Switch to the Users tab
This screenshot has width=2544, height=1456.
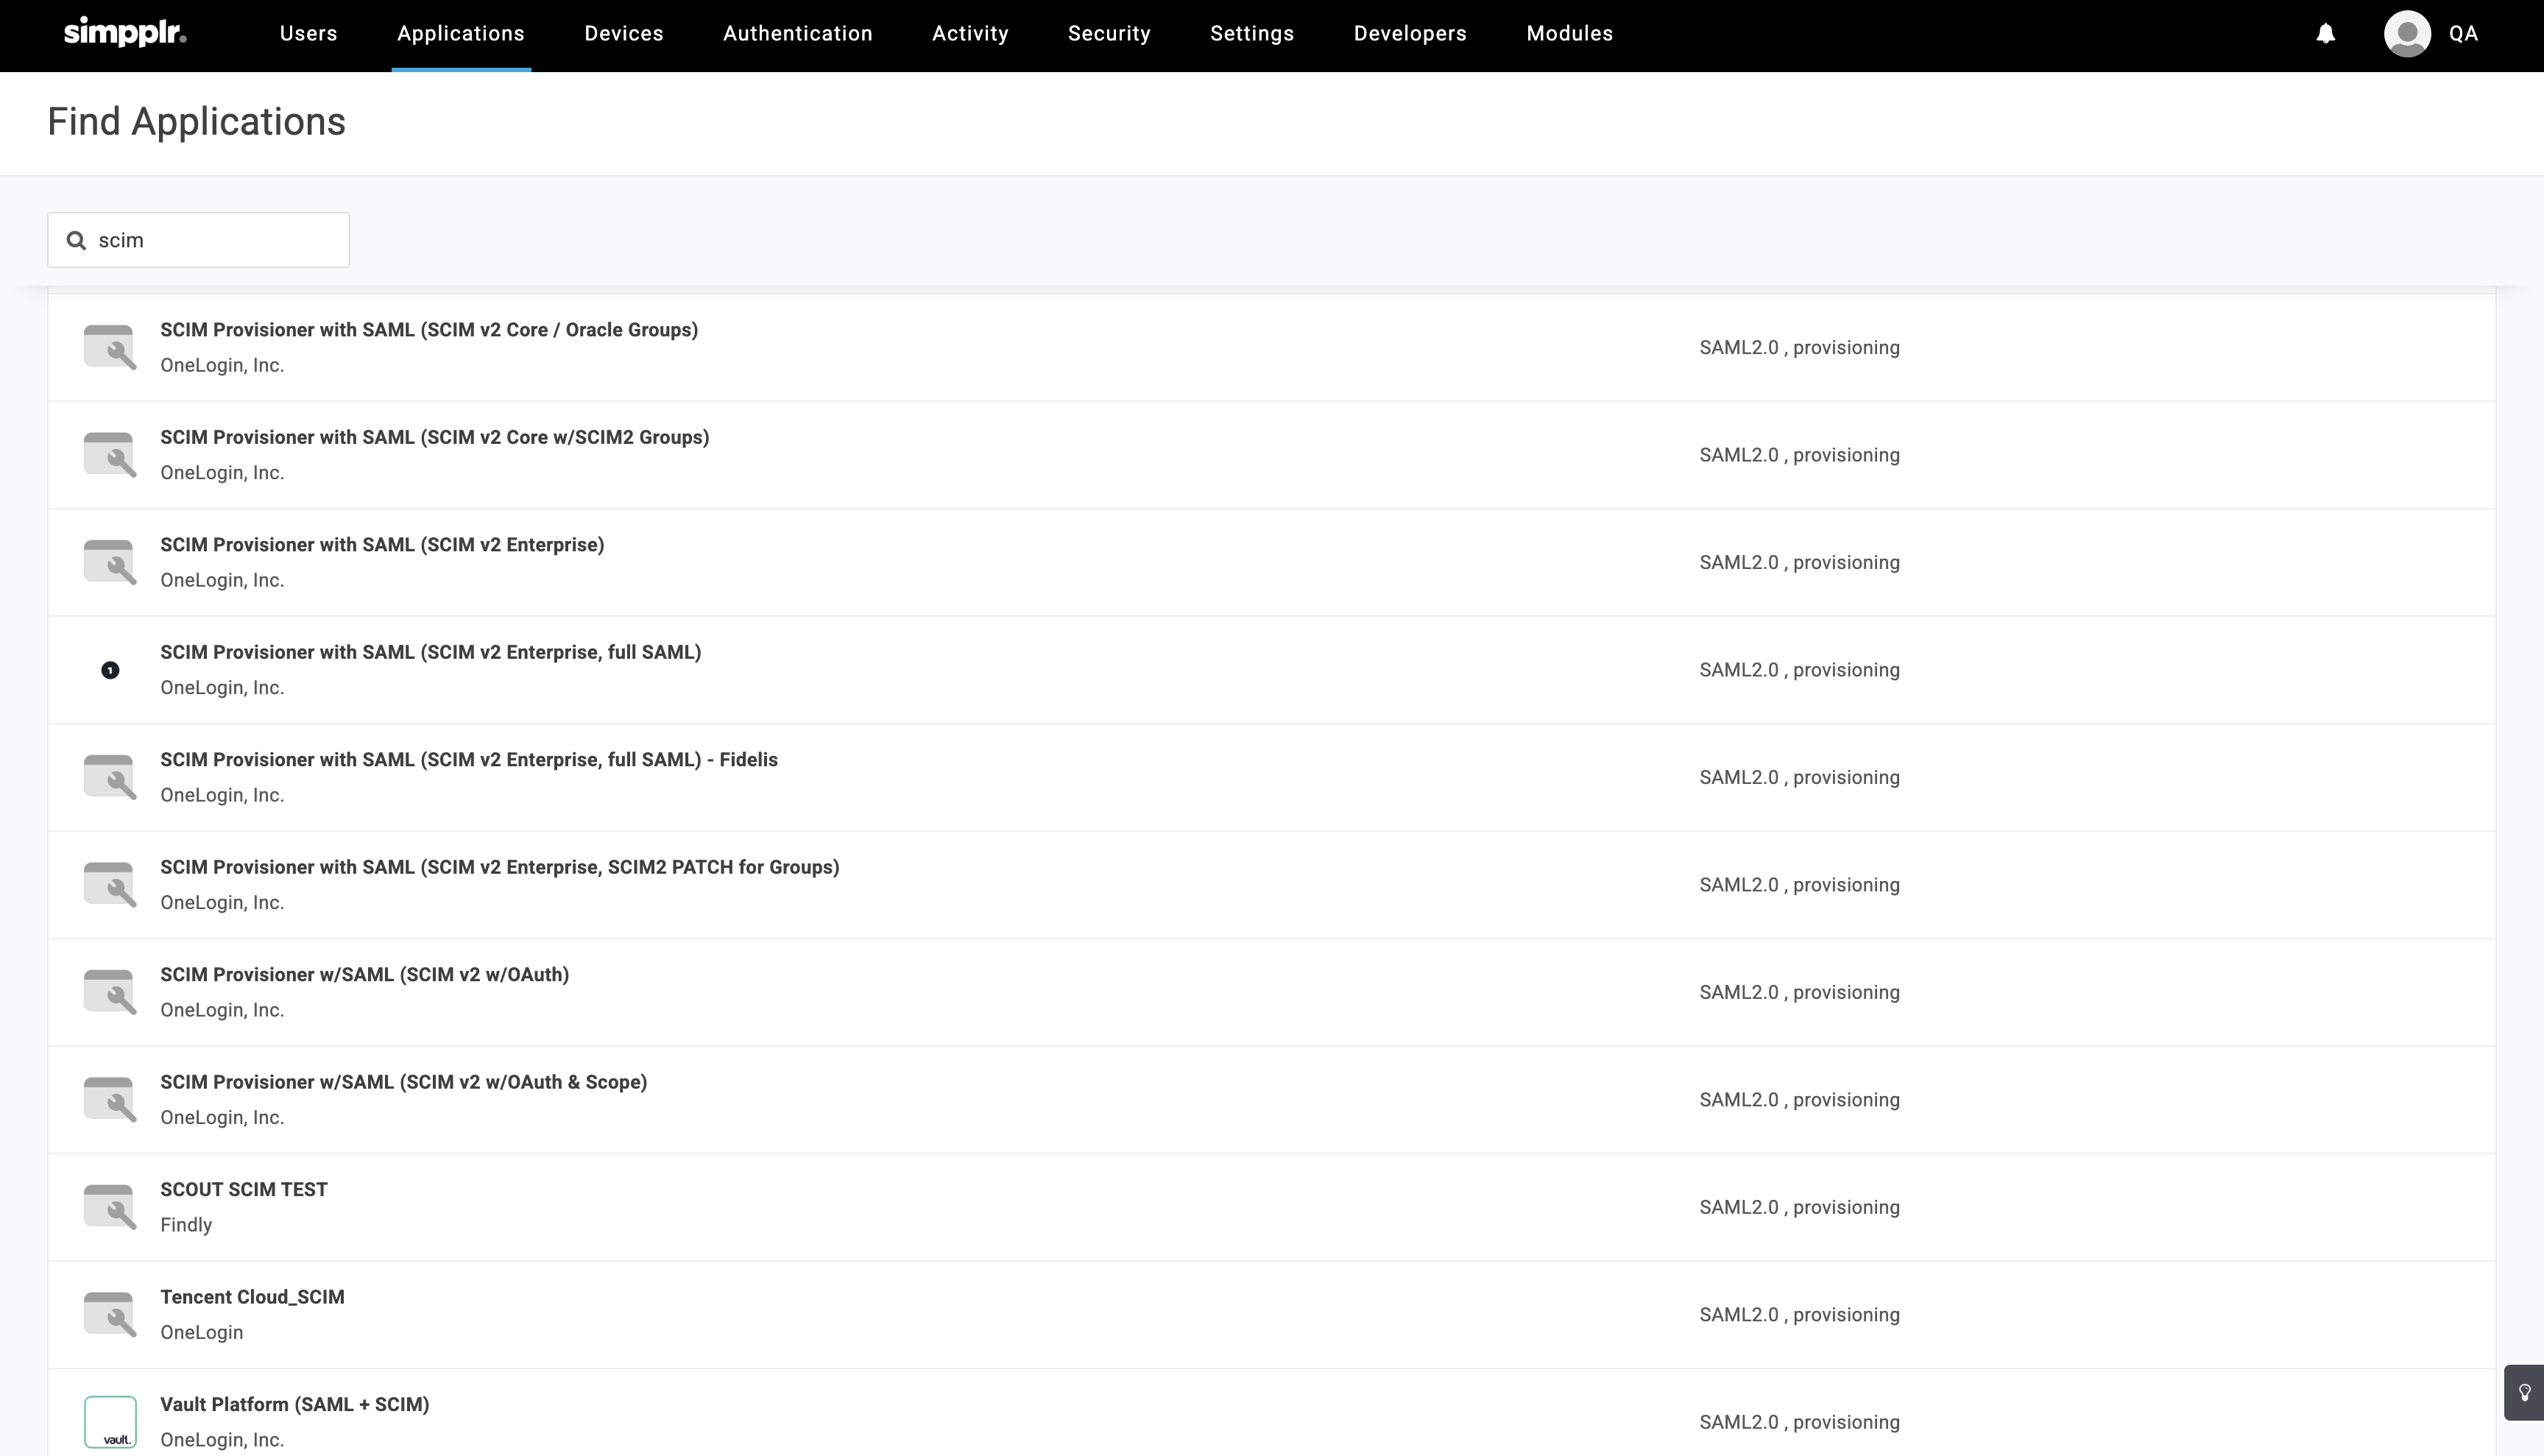pyautogui.click(x=307, y=33)
